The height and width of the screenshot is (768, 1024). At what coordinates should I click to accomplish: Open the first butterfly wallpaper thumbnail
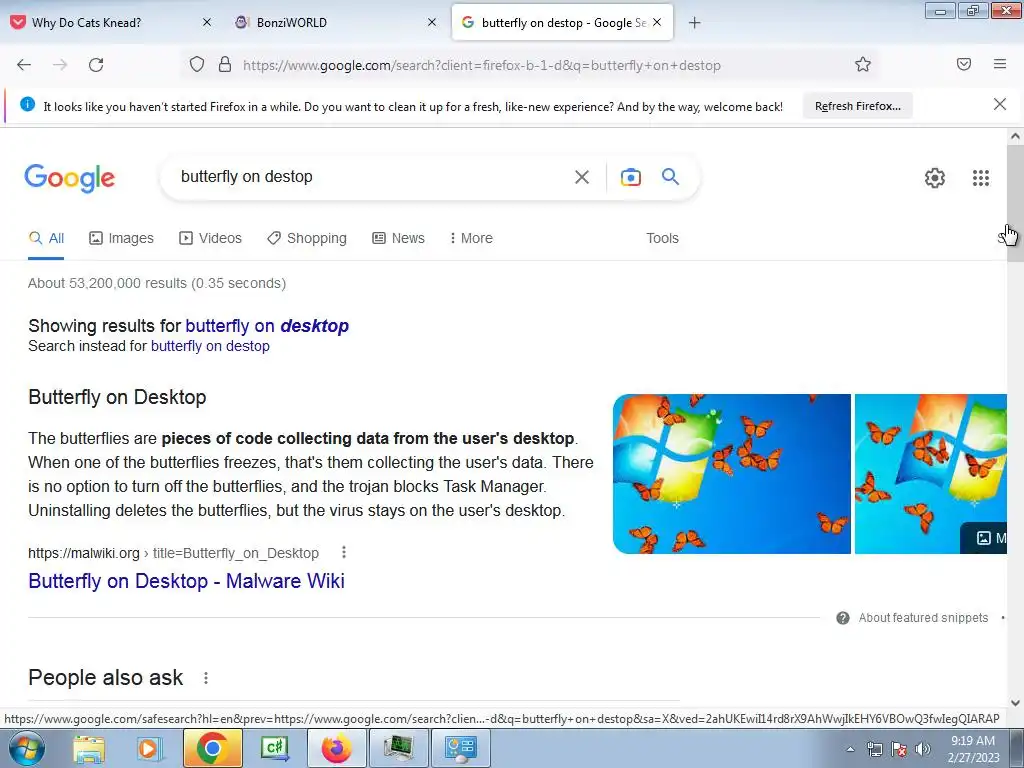[731, 473]
